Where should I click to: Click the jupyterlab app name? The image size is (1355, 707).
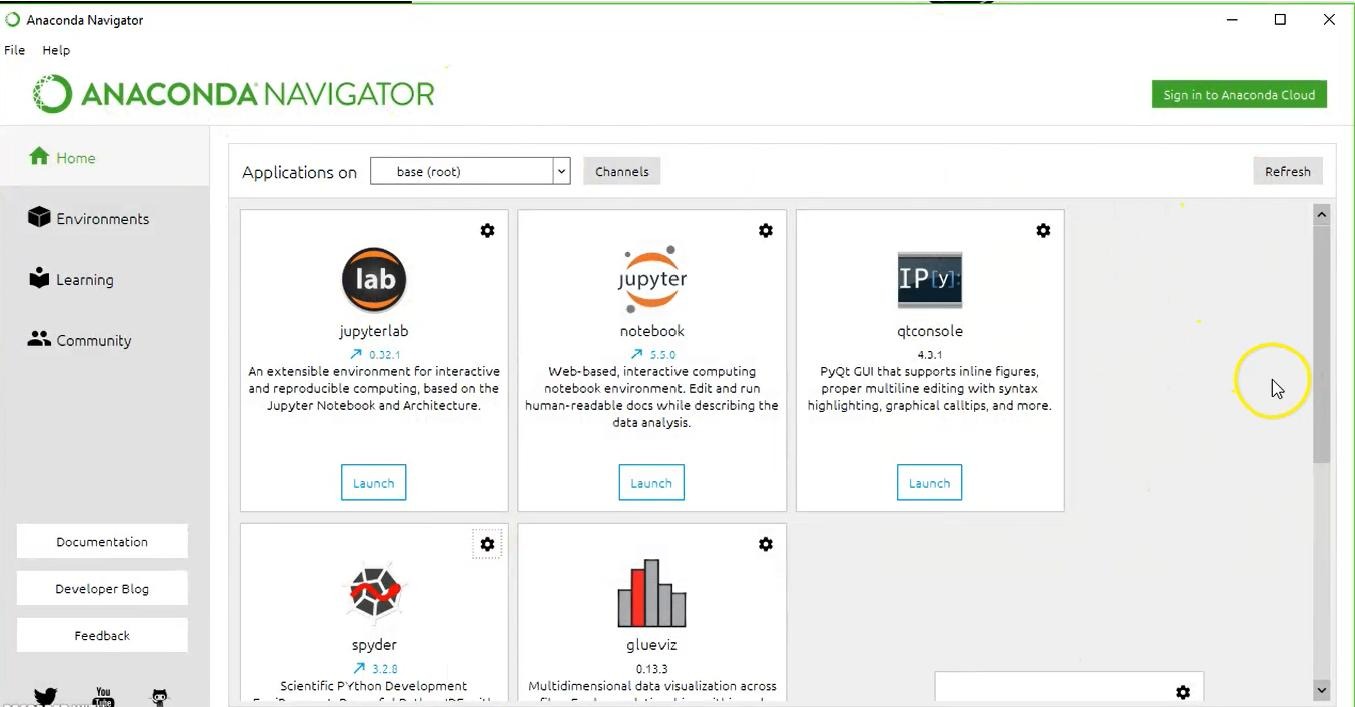(374, 331)
